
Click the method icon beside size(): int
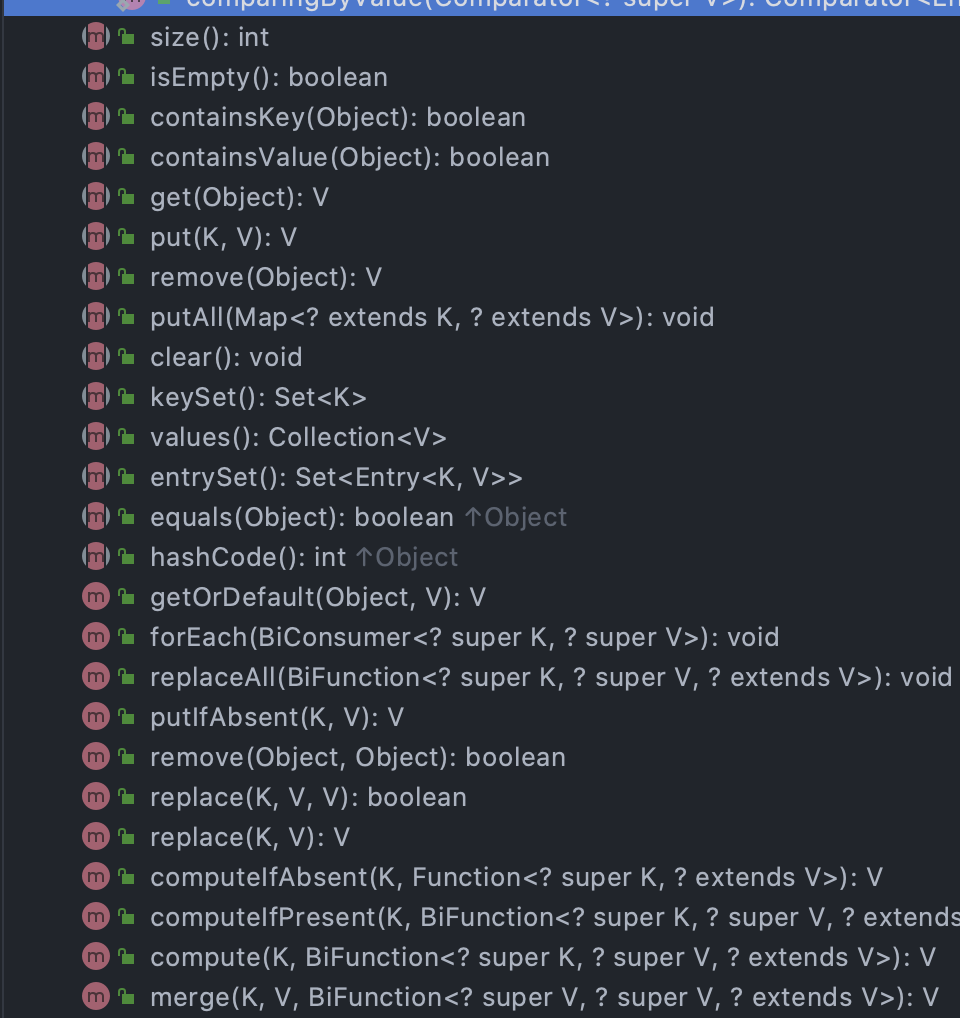point(96,38)
